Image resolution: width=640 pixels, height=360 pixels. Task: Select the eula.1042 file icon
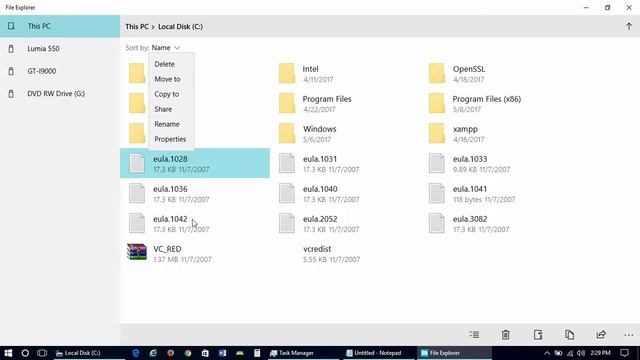137,223
